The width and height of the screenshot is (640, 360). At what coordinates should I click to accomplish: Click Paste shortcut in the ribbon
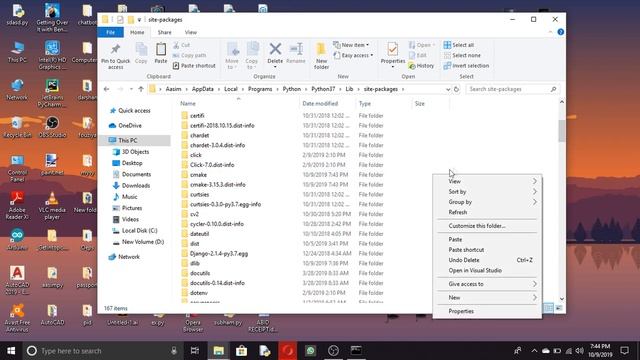coord(194,66)
